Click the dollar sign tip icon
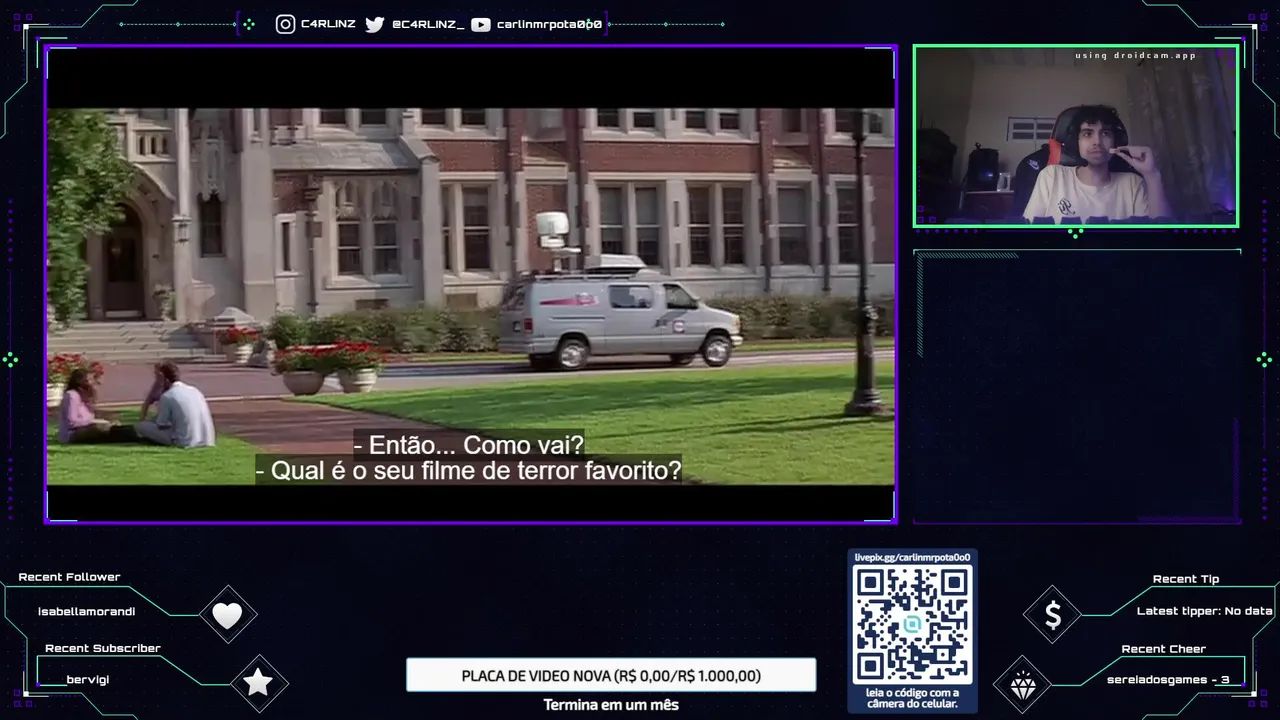Screen dimensions: 1280x720 pyautogui.click(x=1052, y=615)
